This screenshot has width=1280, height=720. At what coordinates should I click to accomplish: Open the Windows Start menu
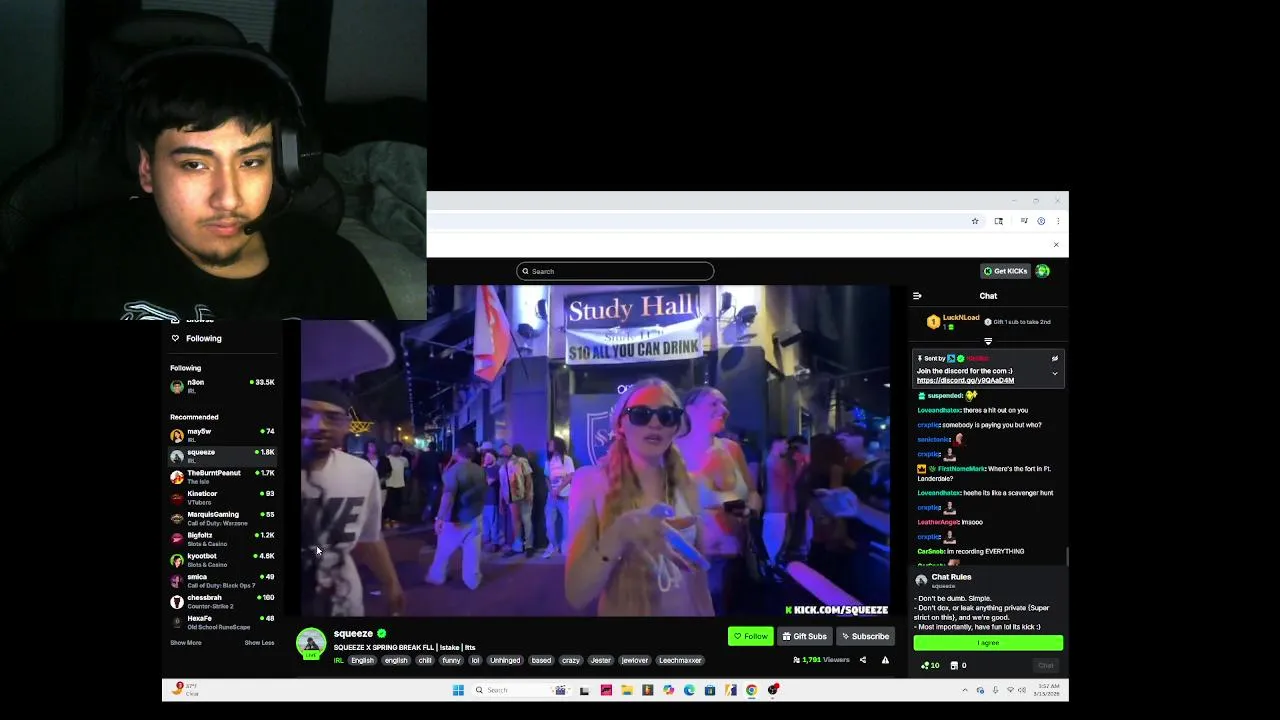[458, 690]
